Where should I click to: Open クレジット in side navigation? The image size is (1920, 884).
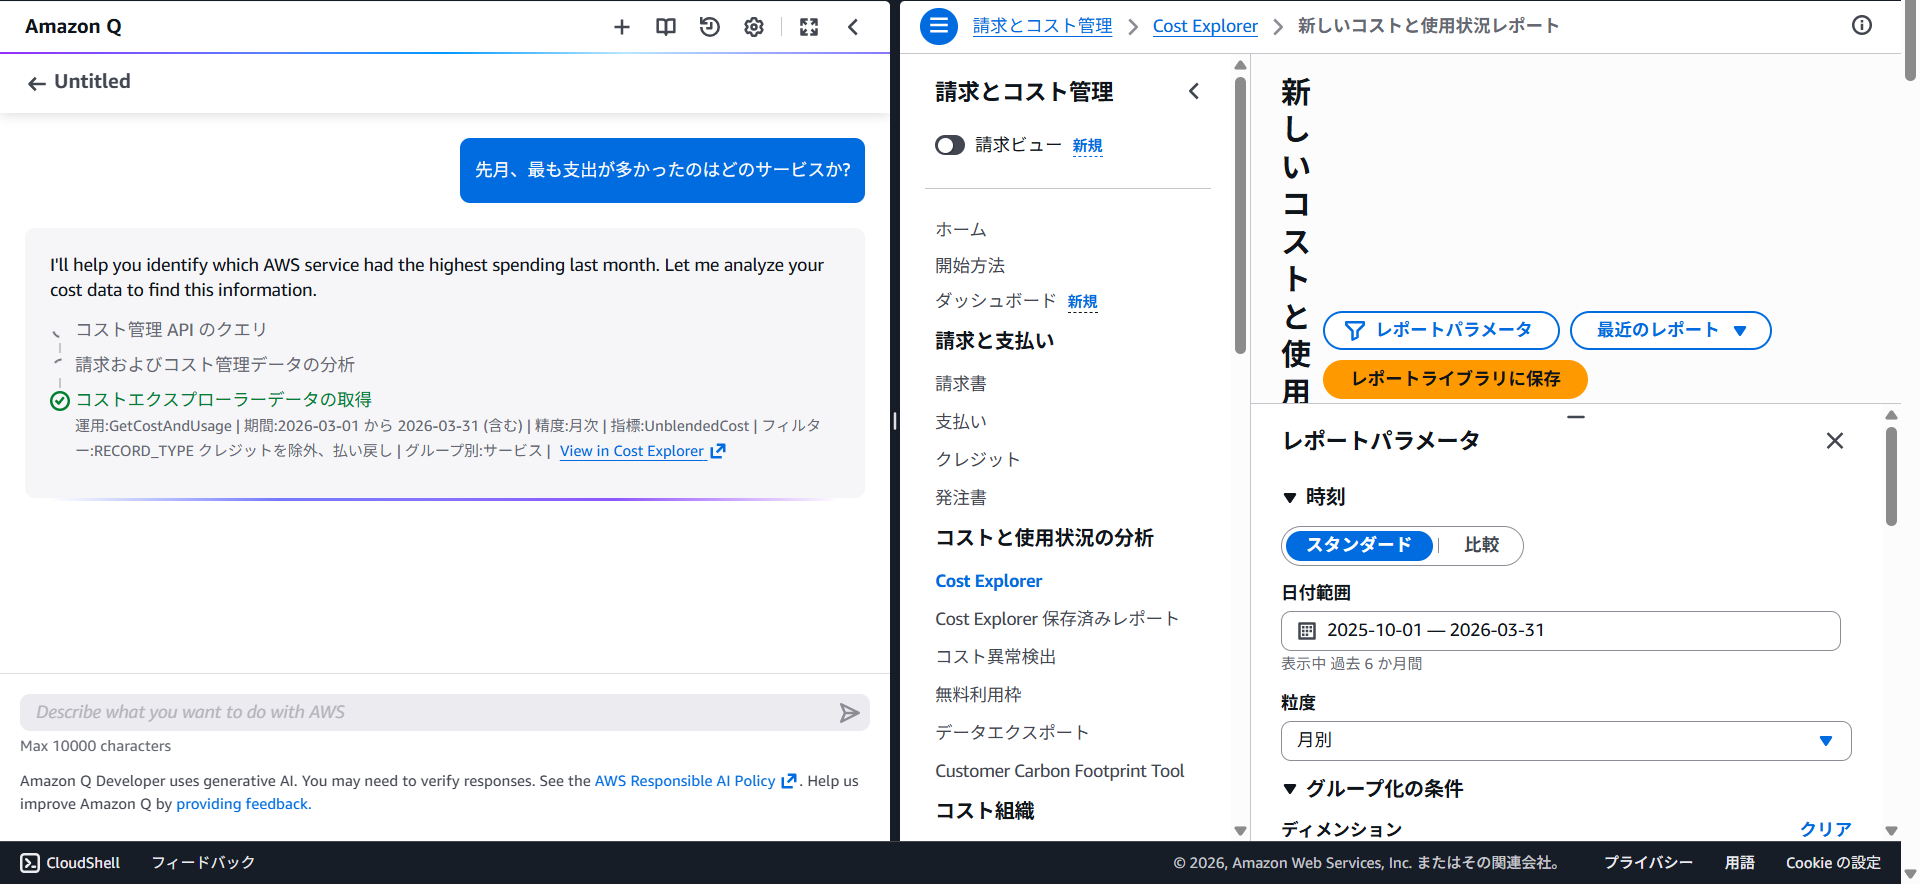[x=978, y=460]
